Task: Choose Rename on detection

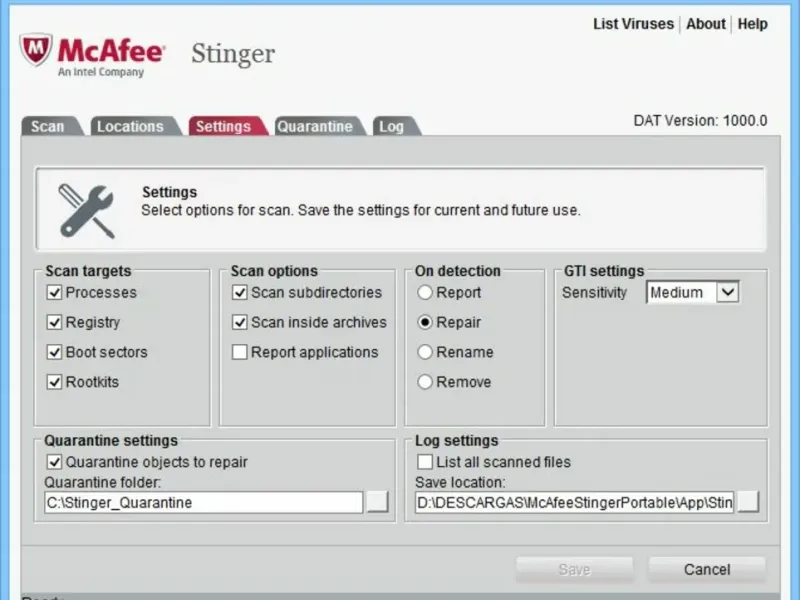Action: point(425,352)
